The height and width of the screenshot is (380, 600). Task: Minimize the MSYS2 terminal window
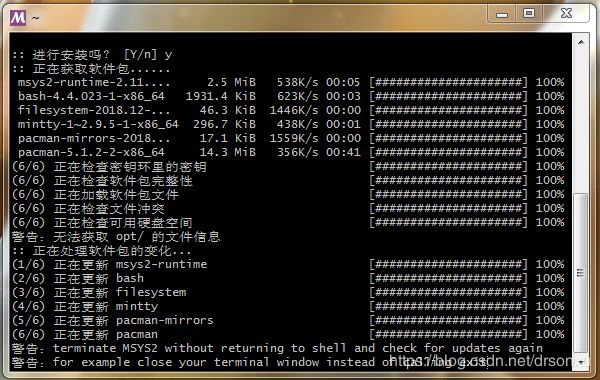point(502,14)
